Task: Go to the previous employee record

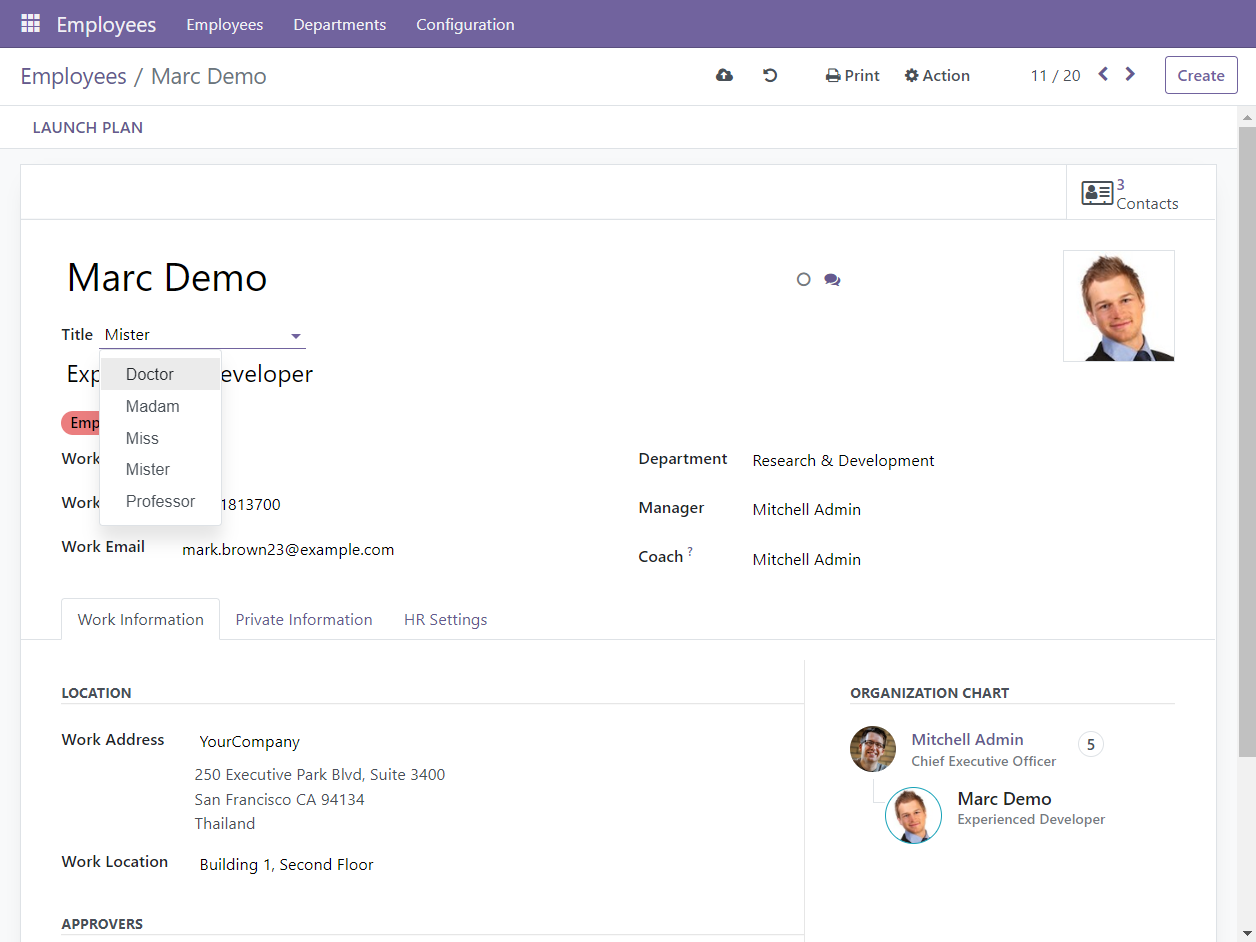Action: click(x=1101, y=73)
